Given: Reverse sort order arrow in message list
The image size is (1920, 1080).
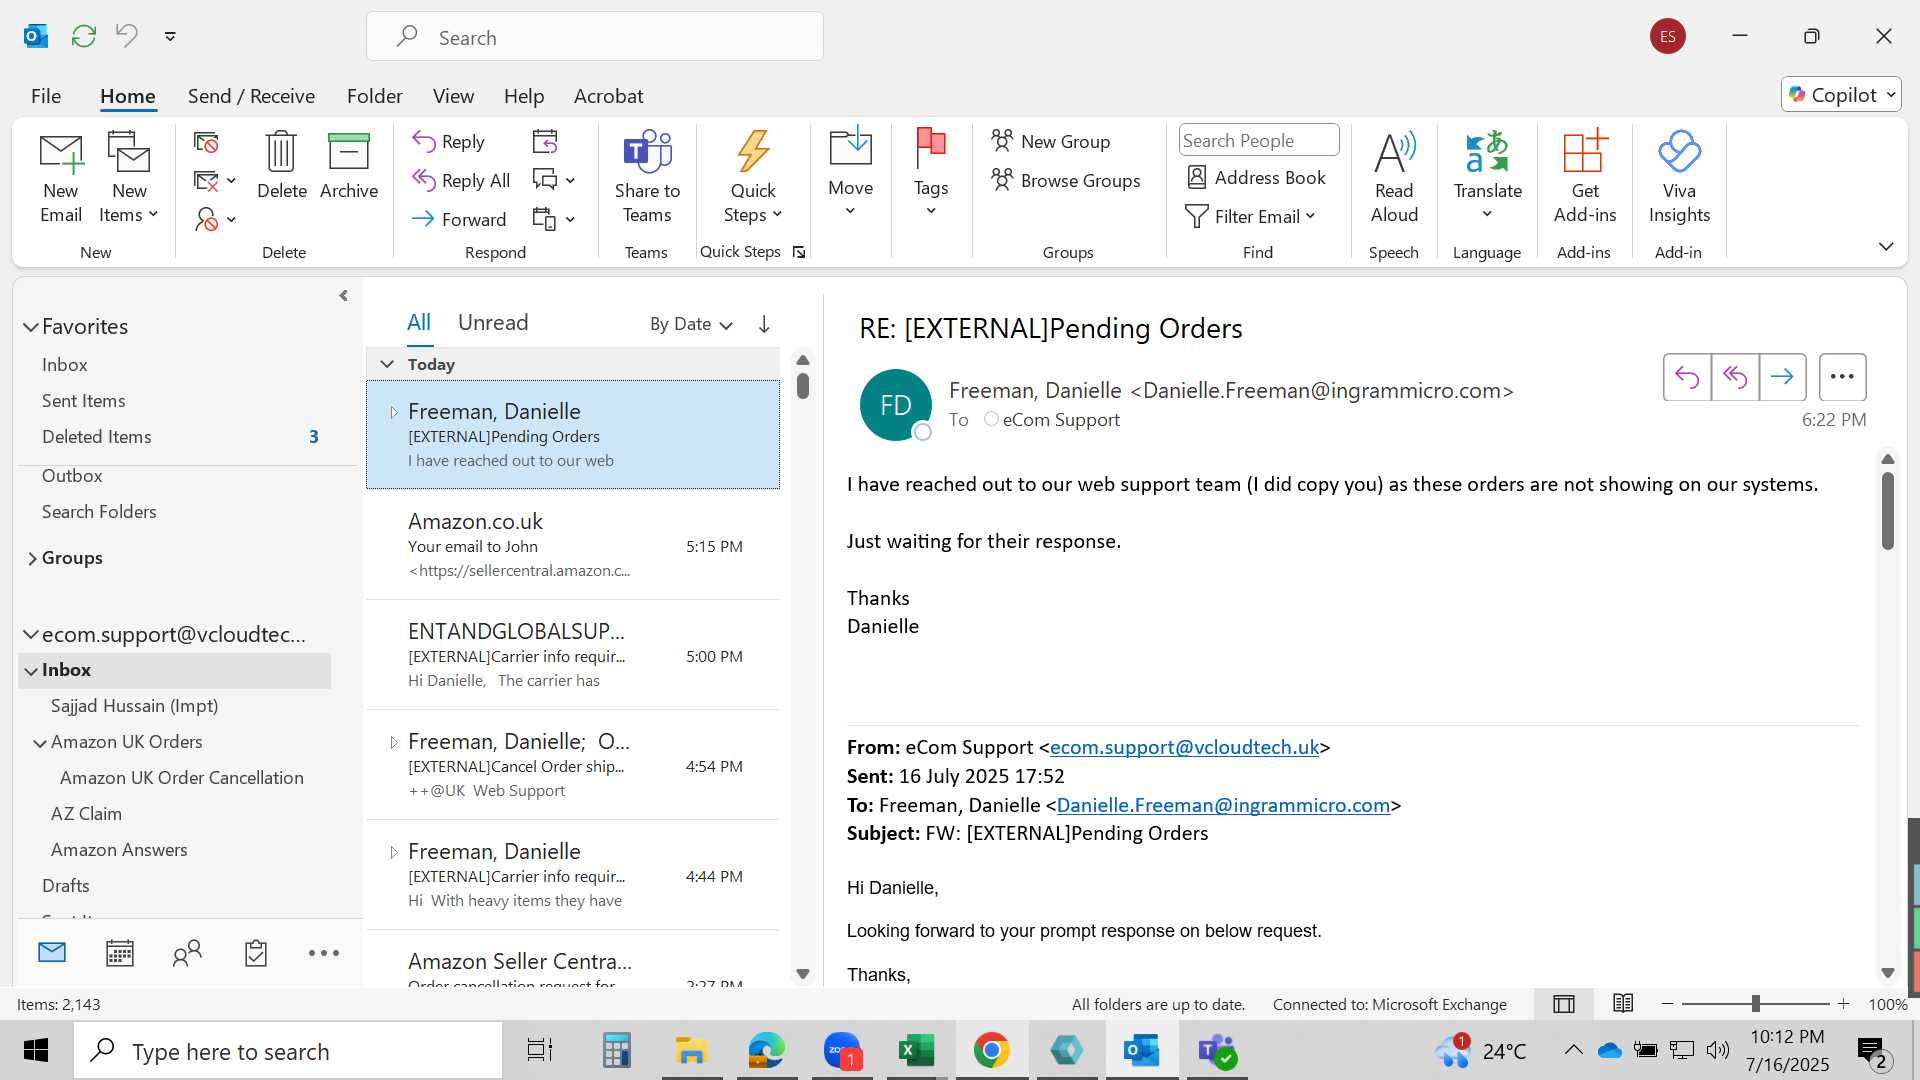Looking at the screenshot, I should click(x=764, y=324).
